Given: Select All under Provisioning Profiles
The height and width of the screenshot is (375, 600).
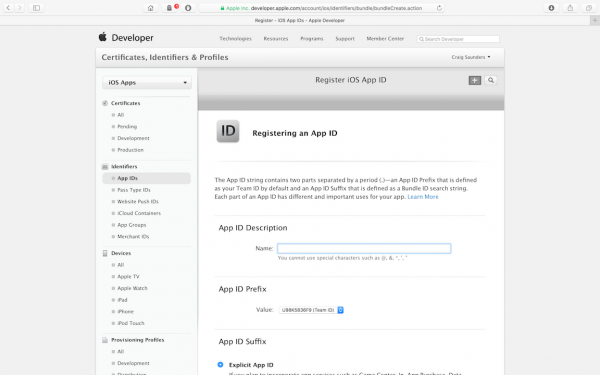Looking at the screenshot, I should pos(121,351).
